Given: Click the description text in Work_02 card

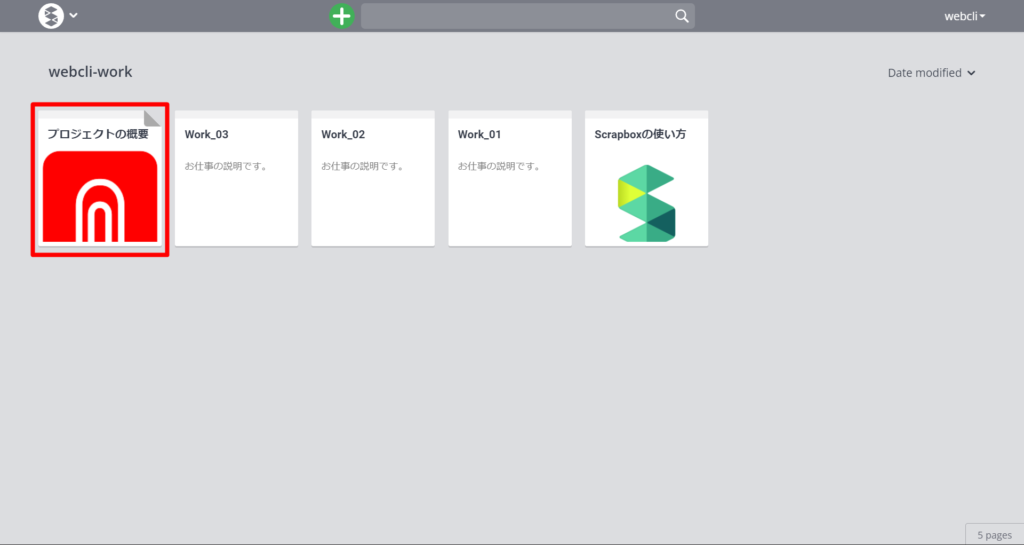Looking at the screenshot, I should pos(362,166).
